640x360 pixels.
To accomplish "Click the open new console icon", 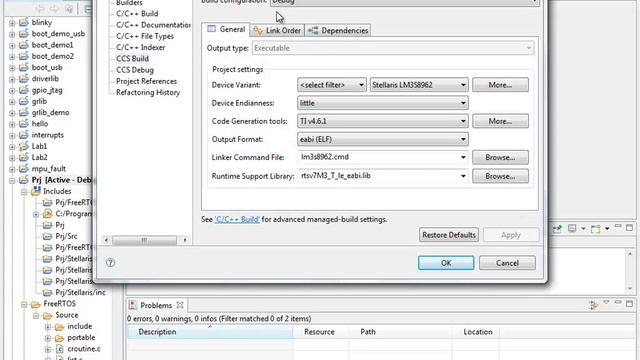I will pos(596,229).
